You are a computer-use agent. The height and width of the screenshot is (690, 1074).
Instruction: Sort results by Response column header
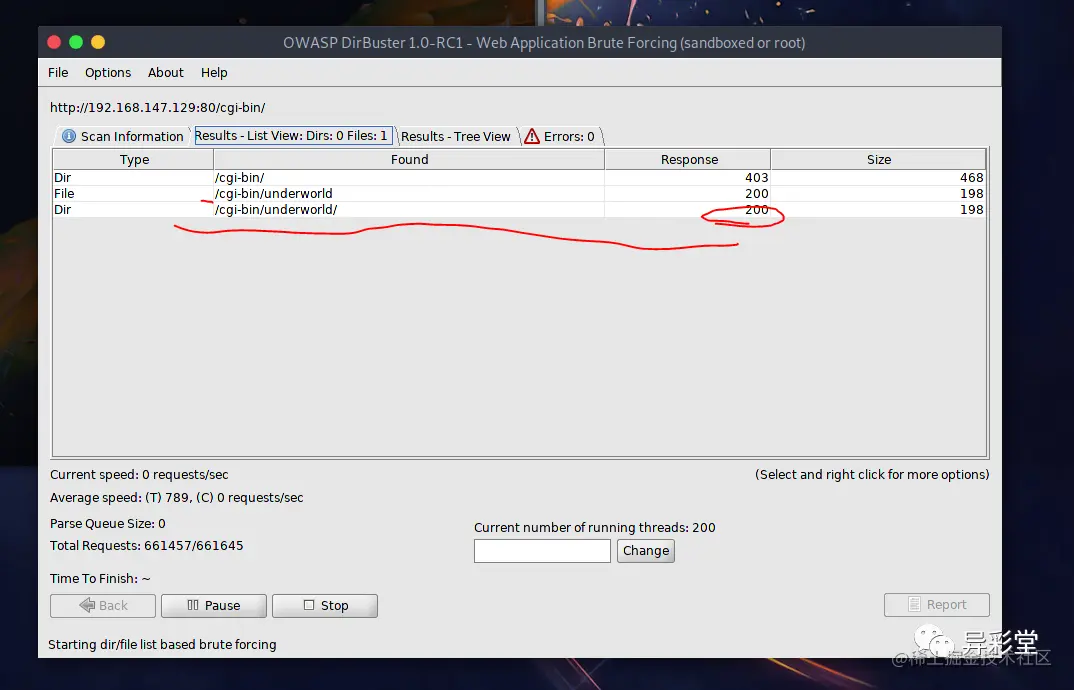coord(688,160)
